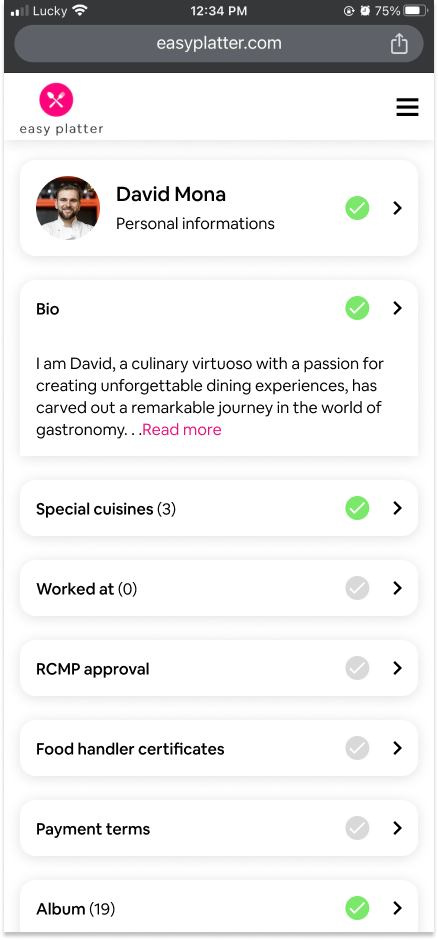Tap the Safari share icon

(399, 44)
